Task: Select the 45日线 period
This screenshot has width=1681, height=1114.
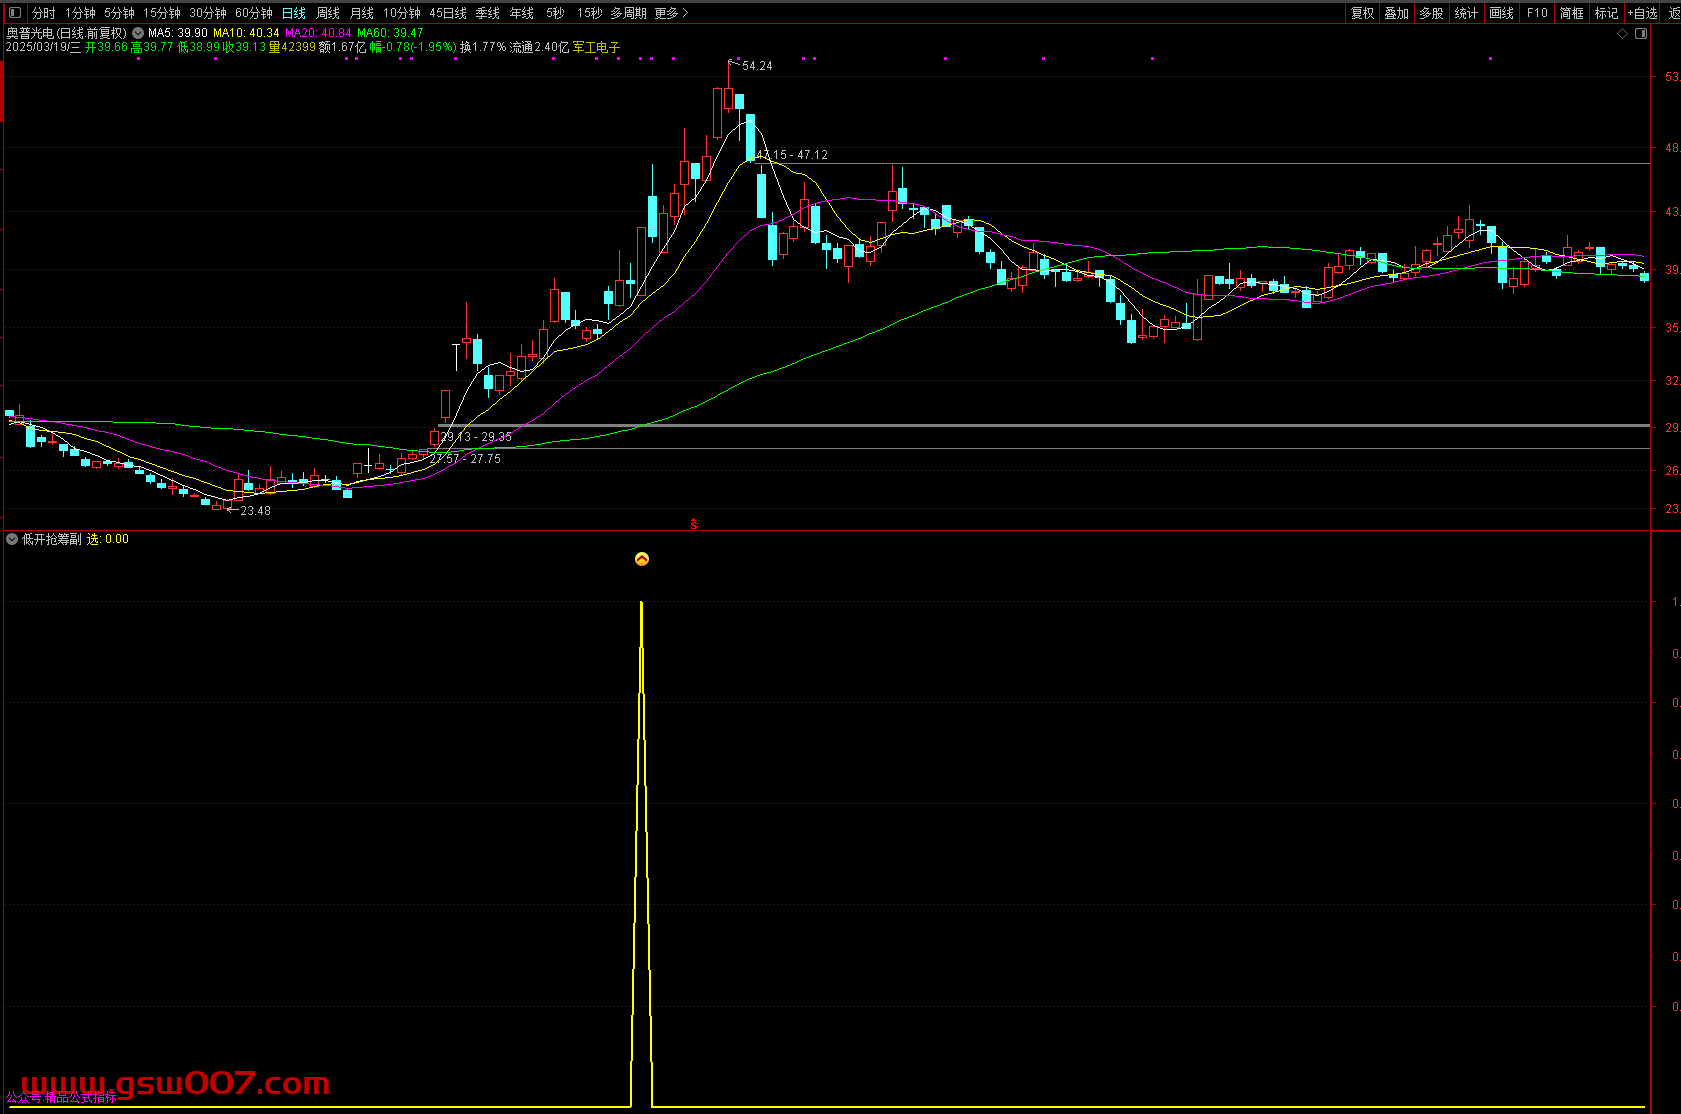Action: point(448,13)
